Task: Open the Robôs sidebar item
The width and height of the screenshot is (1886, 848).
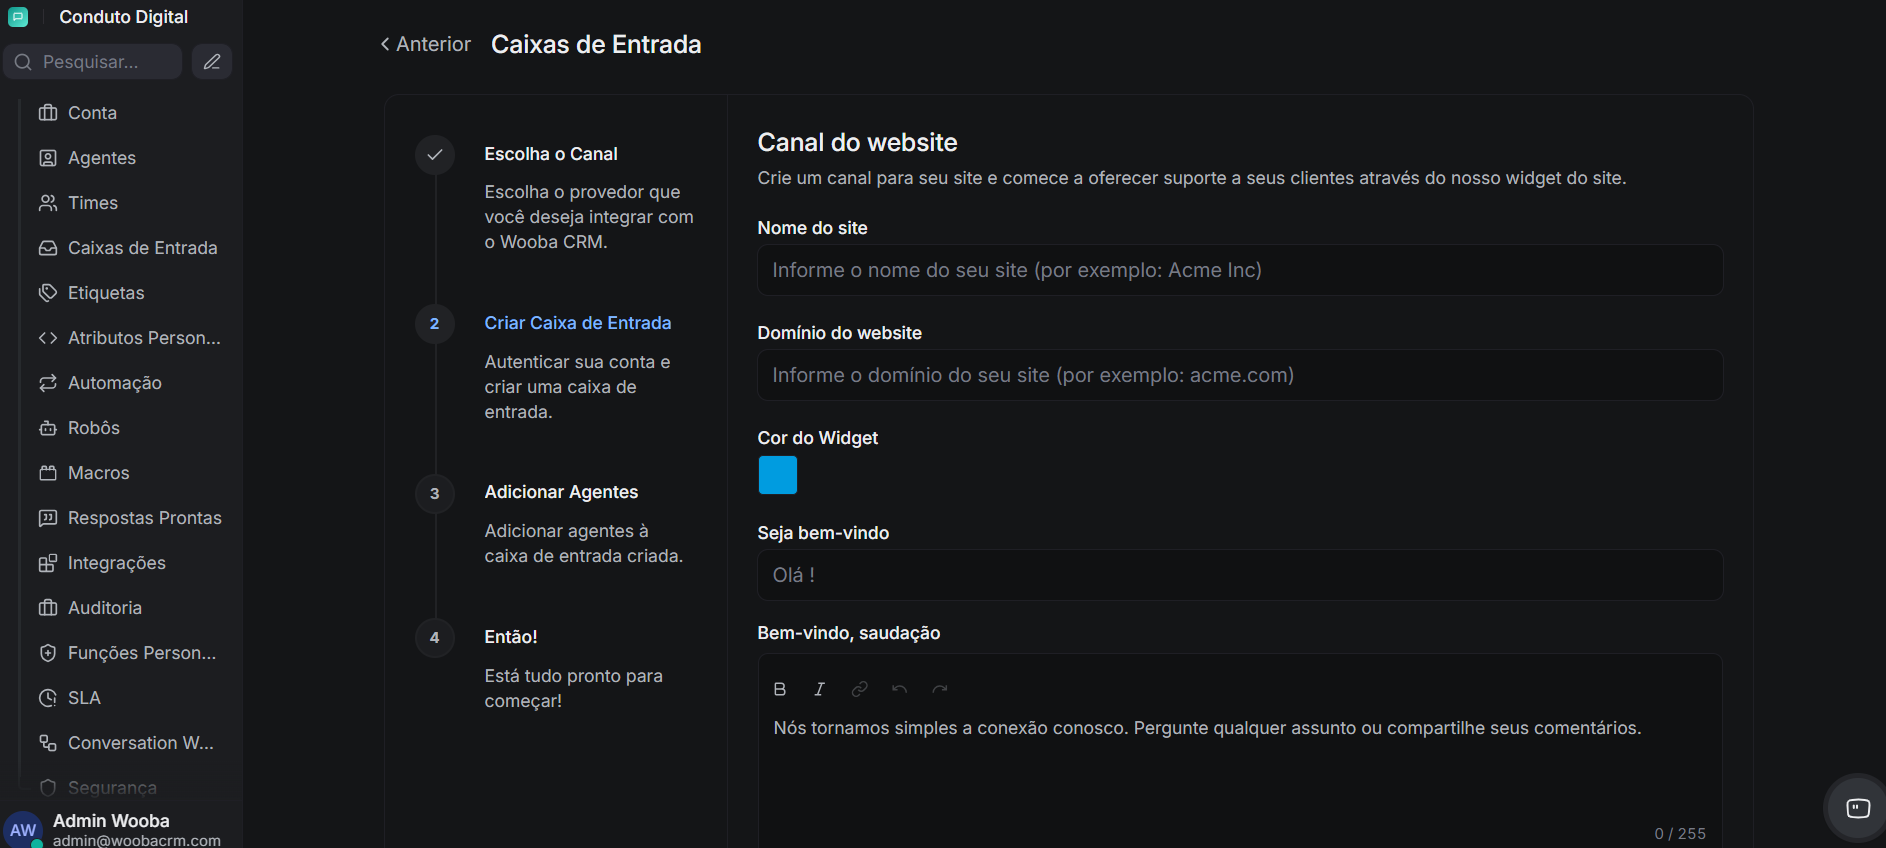Action: tap(93, 428)
